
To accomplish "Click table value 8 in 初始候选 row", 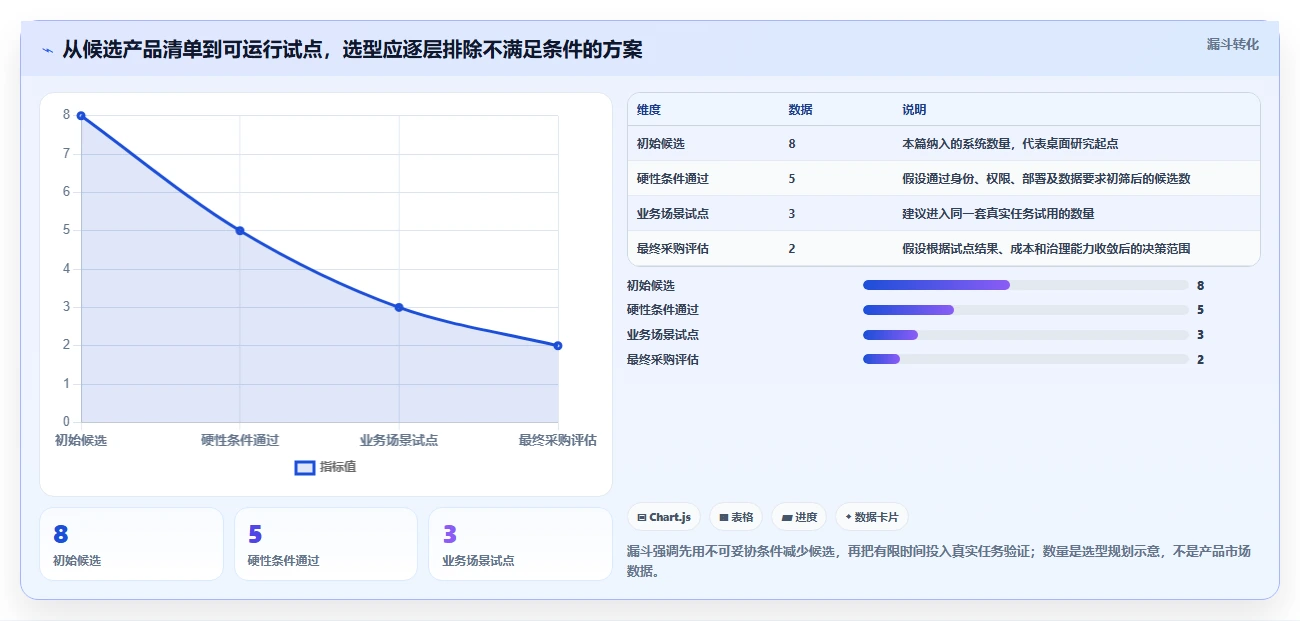I will click(792, 144).
